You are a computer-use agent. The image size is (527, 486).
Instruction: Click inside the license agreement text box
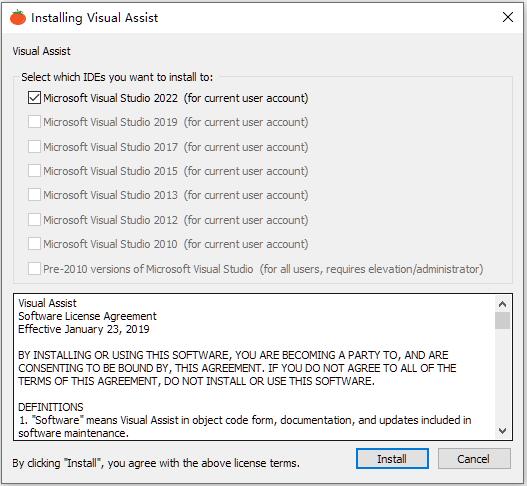coord(256,367)
